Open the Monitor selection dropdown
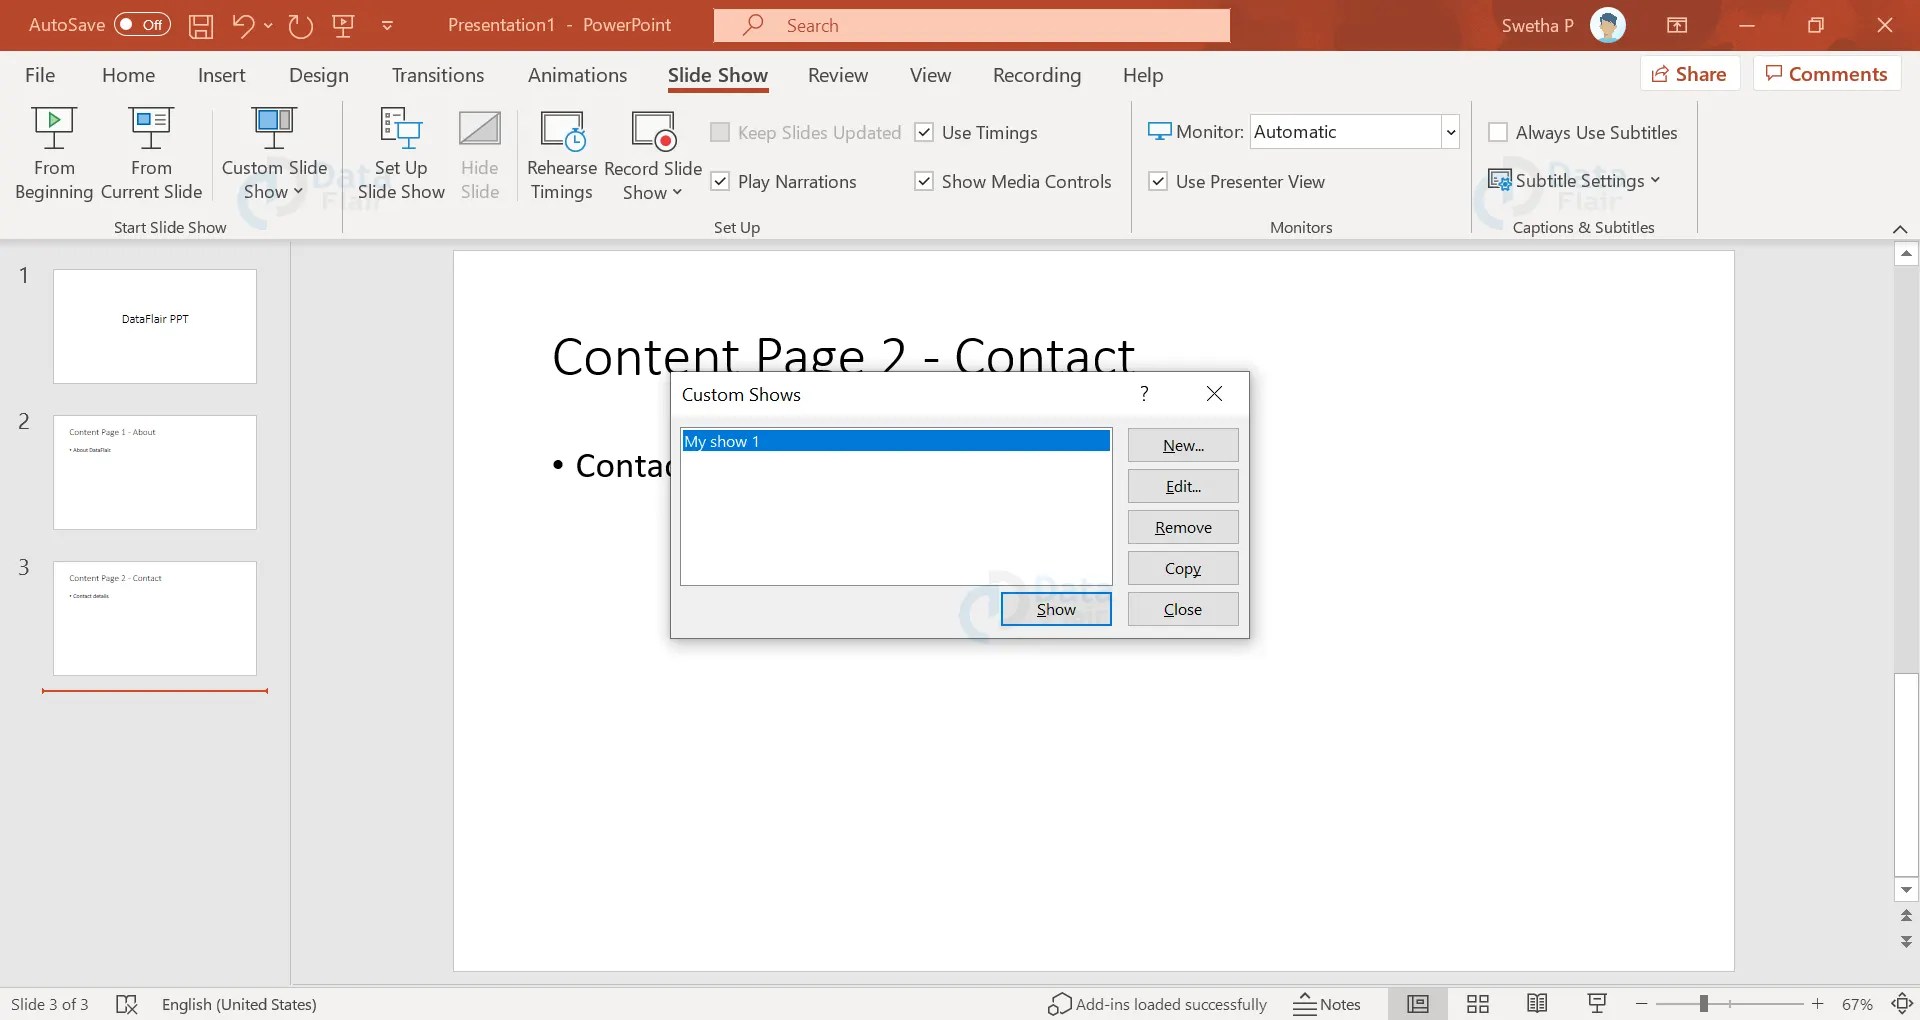 [1450, 131]
